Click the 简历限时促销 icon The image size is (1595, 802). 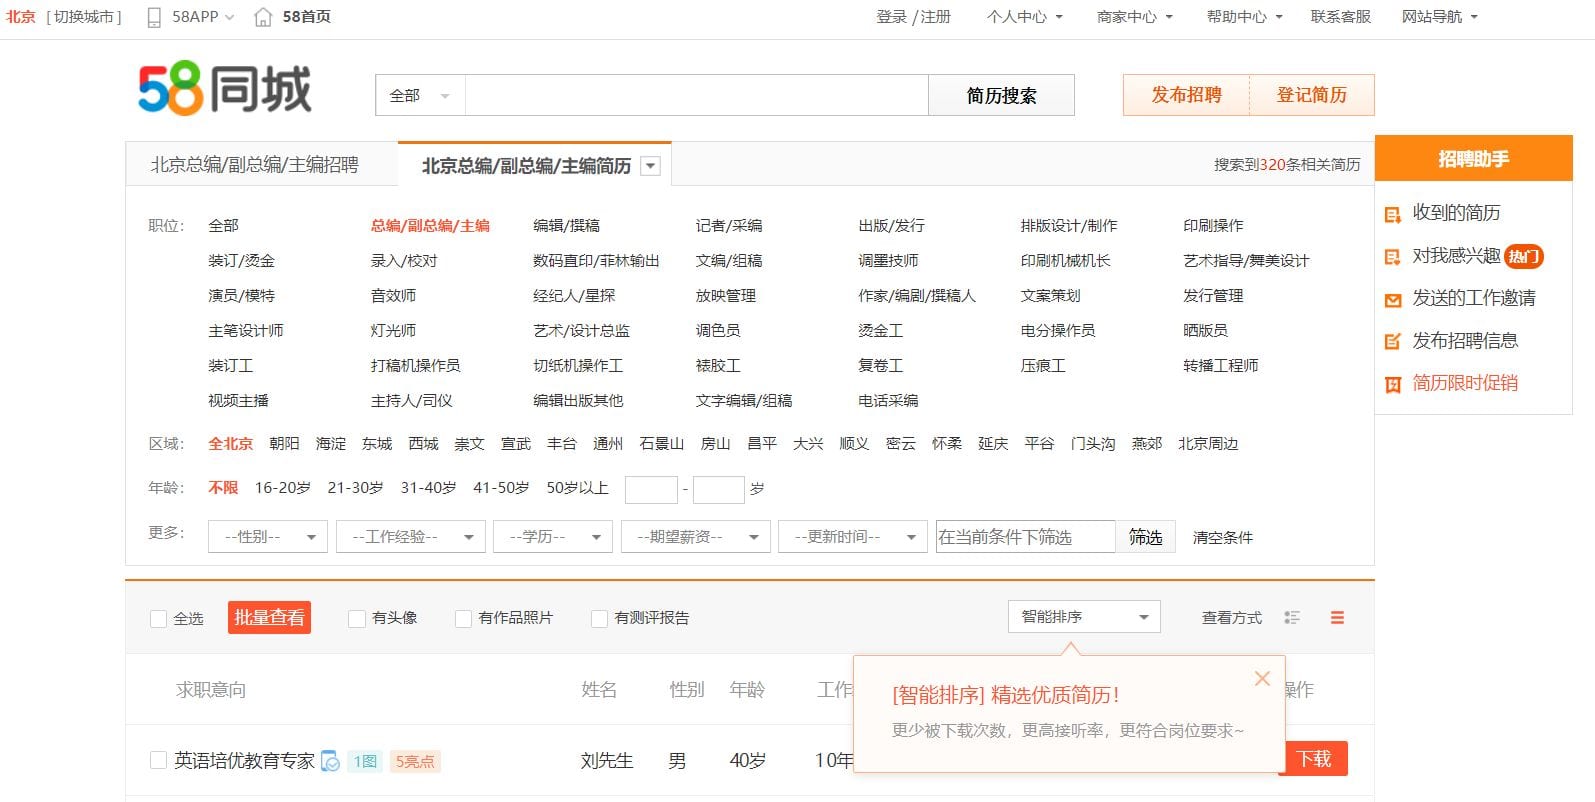click(1392, 384)
